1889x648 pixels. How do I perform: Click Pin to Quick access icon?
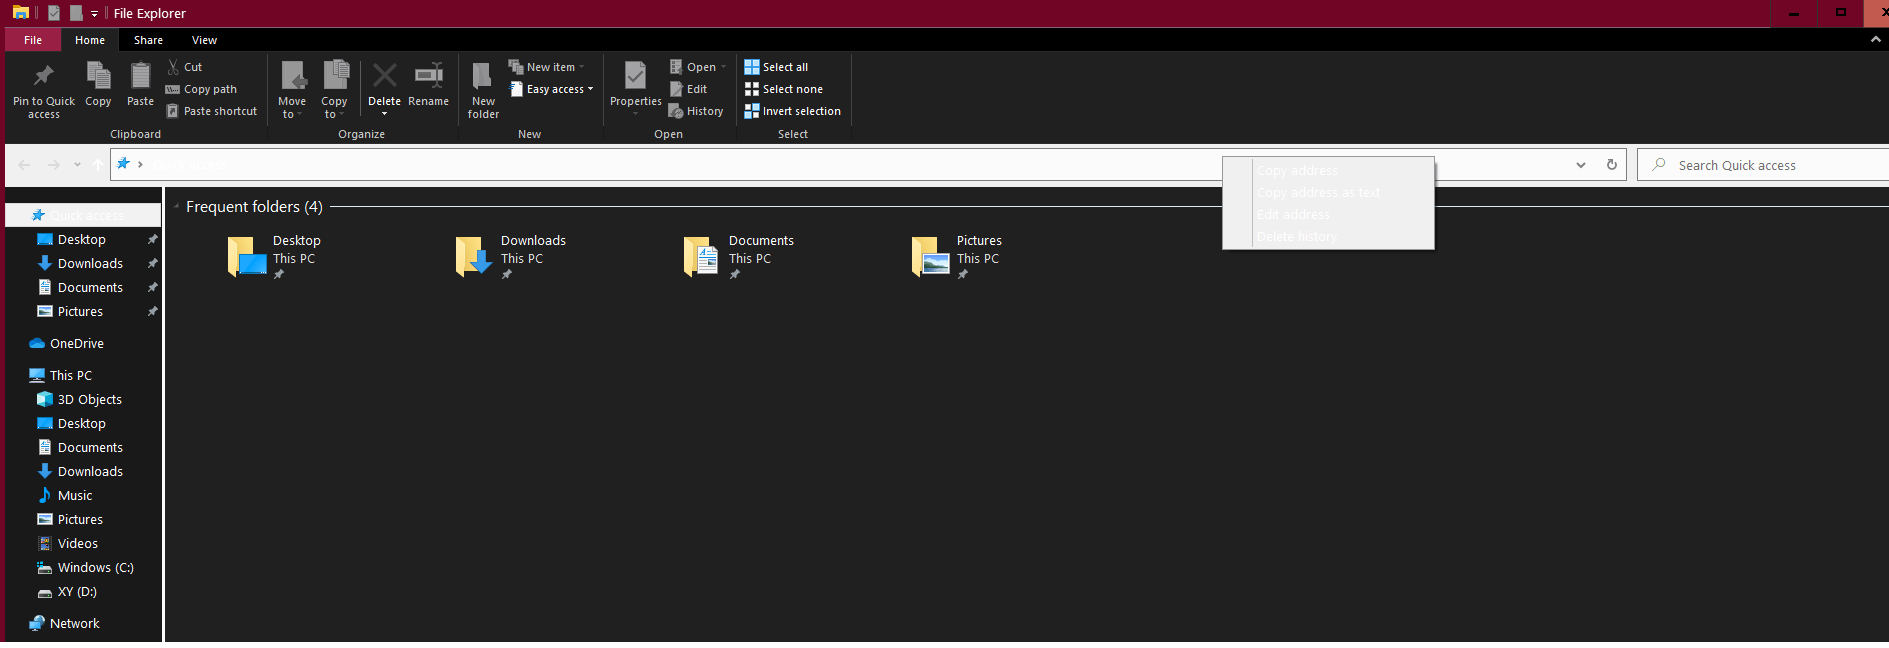(43, 76)
